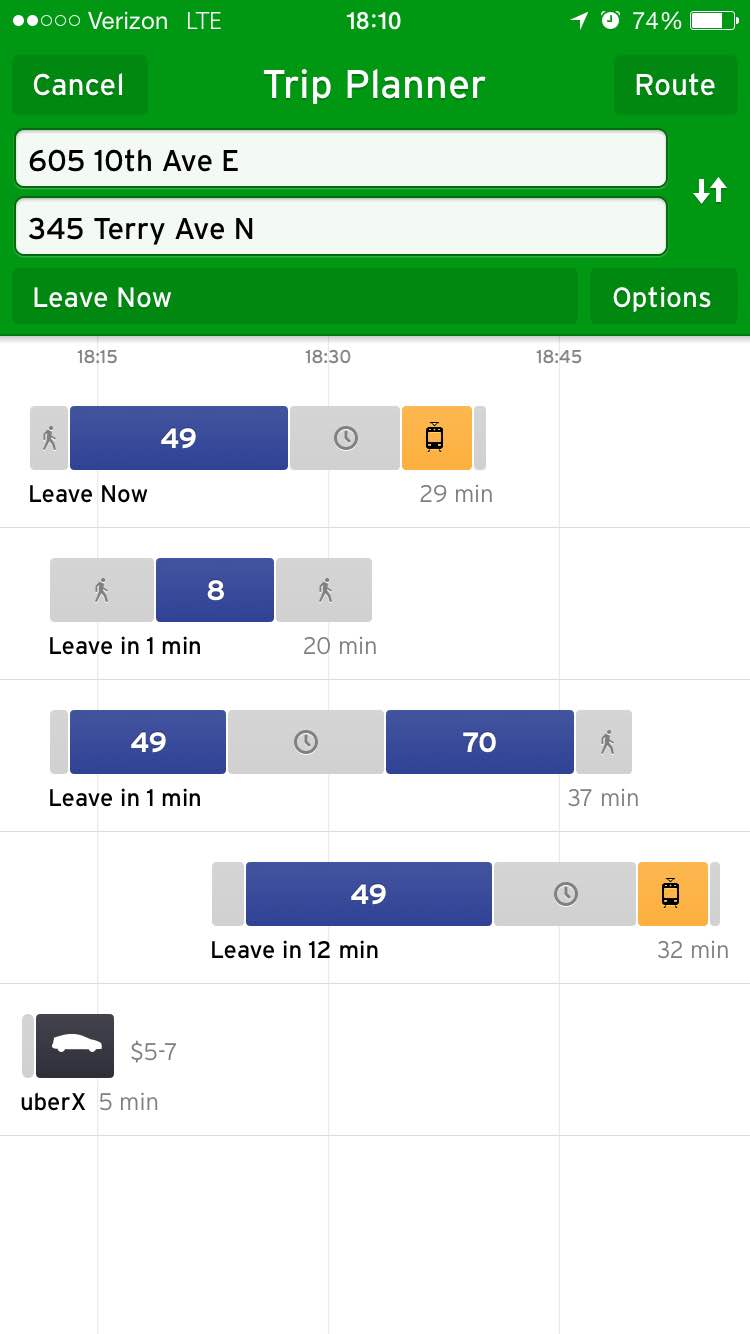Select the route 8 bus segment
This screenshot has width=750, height=1334.
click(215, 590)
